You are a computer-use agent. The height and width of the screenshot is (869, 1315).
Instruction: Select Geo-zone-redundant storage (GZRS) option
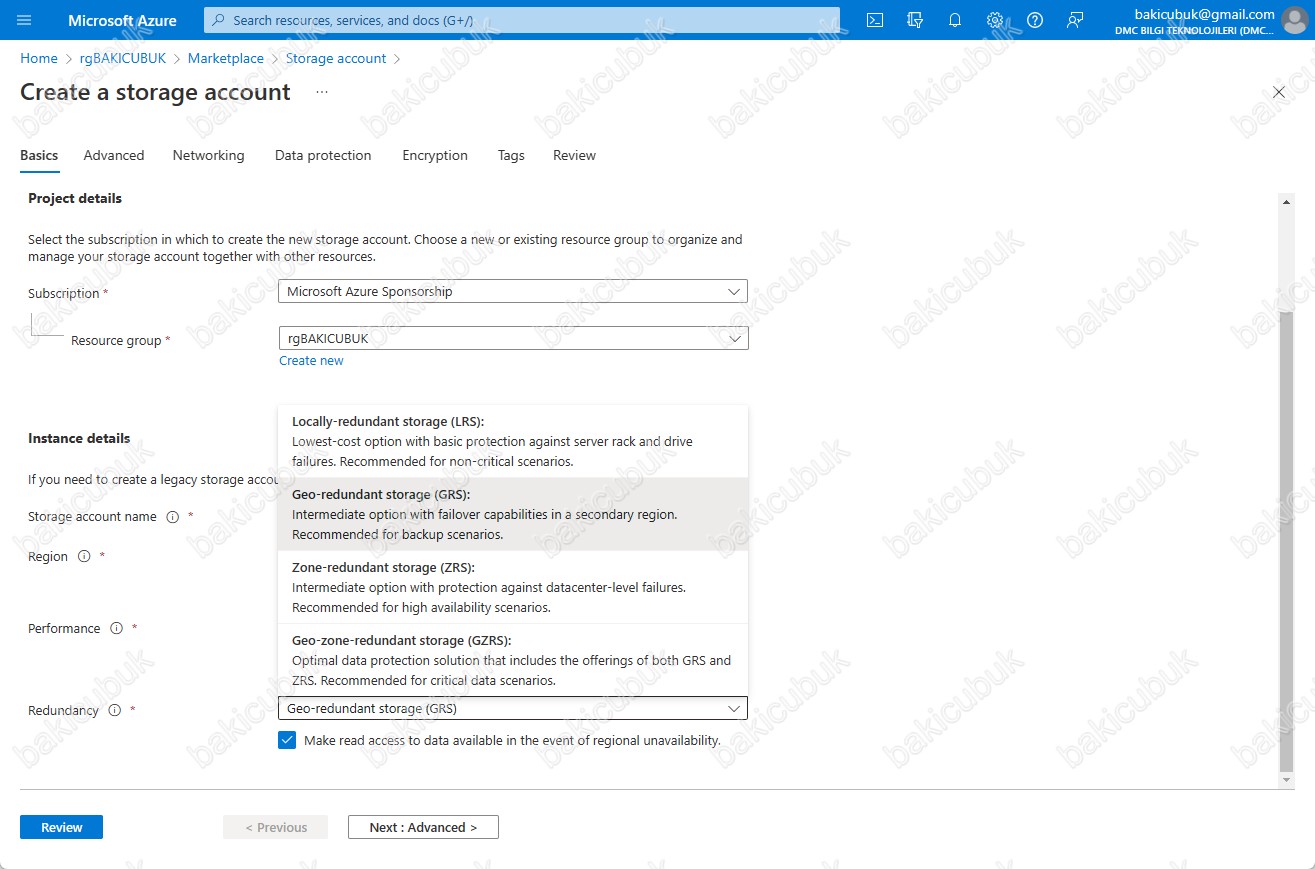pos(513,660)
